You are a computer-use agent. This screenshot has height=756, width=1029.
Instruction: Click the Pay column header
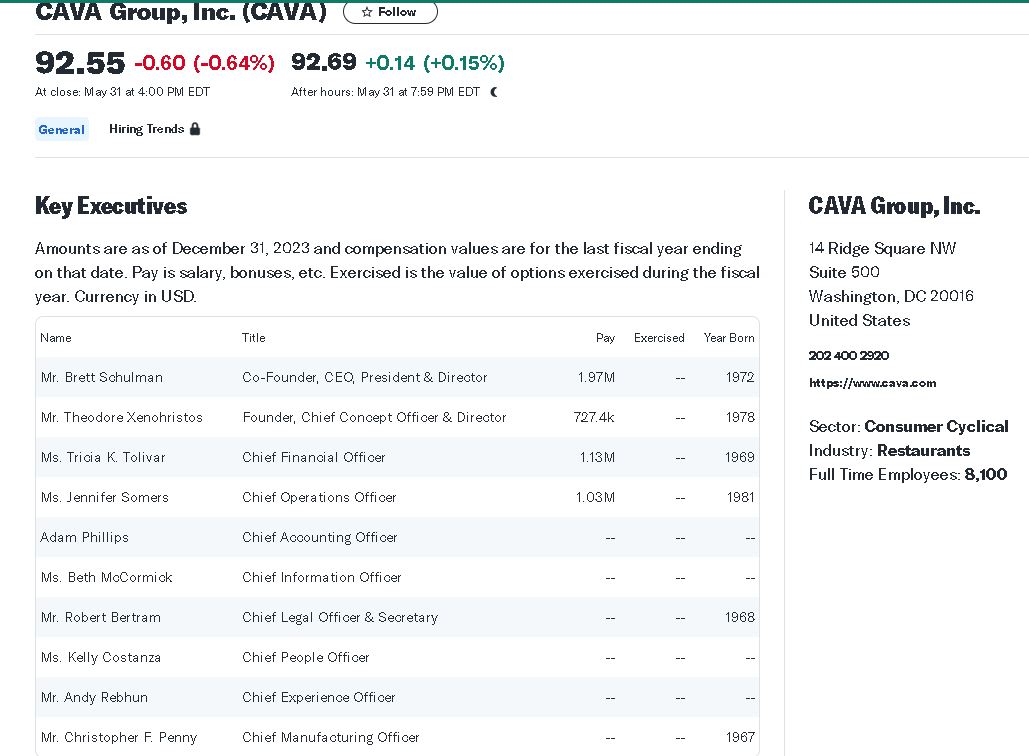coord(605,338)
